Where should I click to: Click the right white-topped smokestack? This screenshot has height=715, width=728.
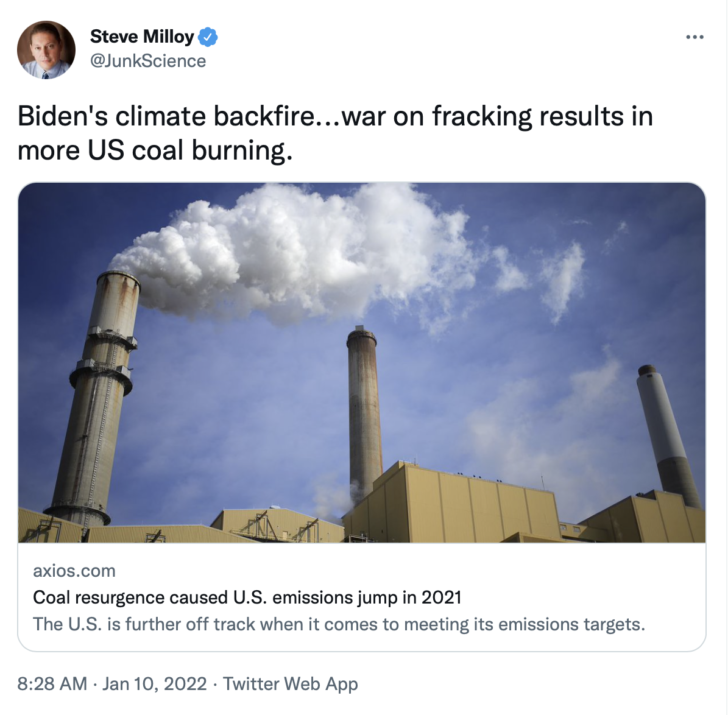tap(666, 434)
